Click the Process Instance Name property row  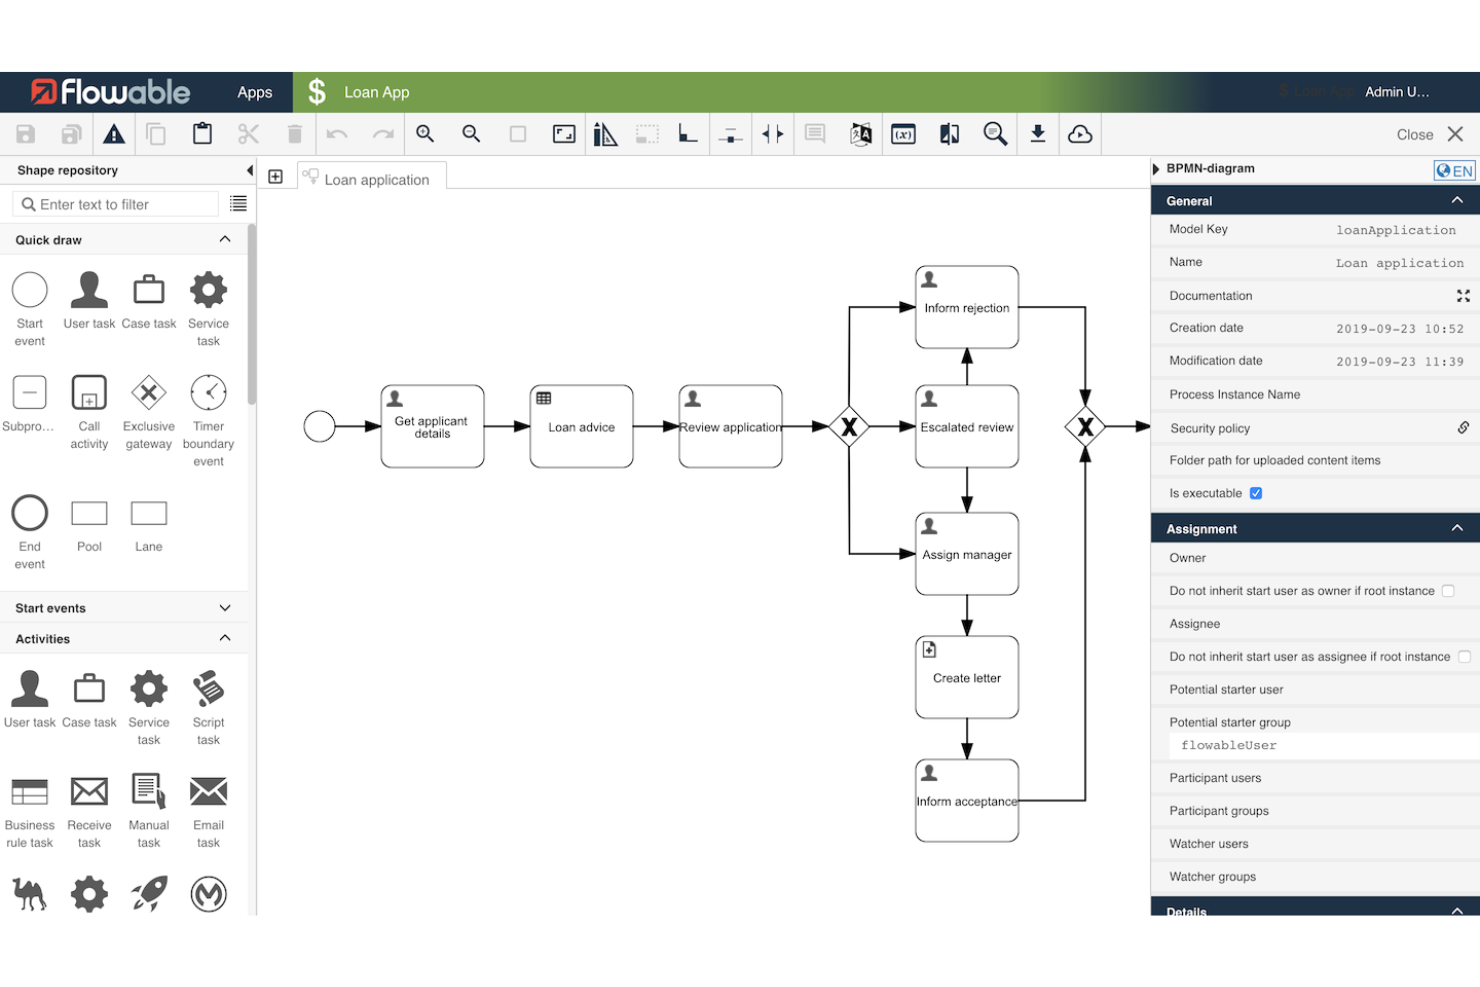(1315, 394)
